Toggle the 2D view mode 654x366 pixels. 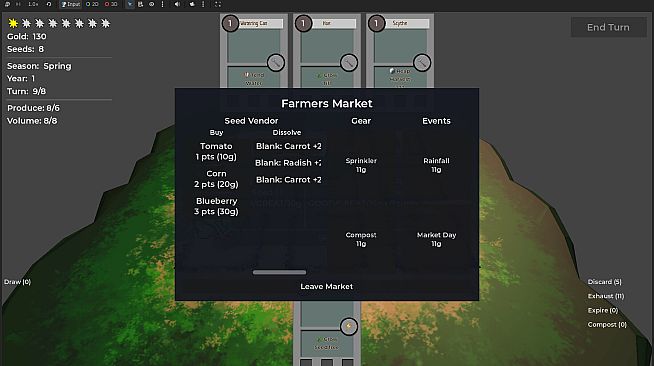point(92,4)
